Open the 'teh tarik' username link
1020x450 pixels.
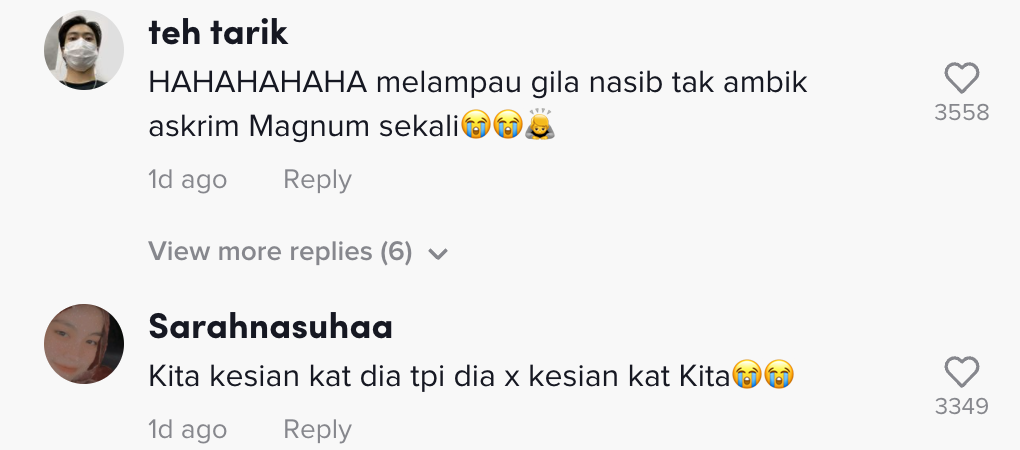tap(218, 33)
